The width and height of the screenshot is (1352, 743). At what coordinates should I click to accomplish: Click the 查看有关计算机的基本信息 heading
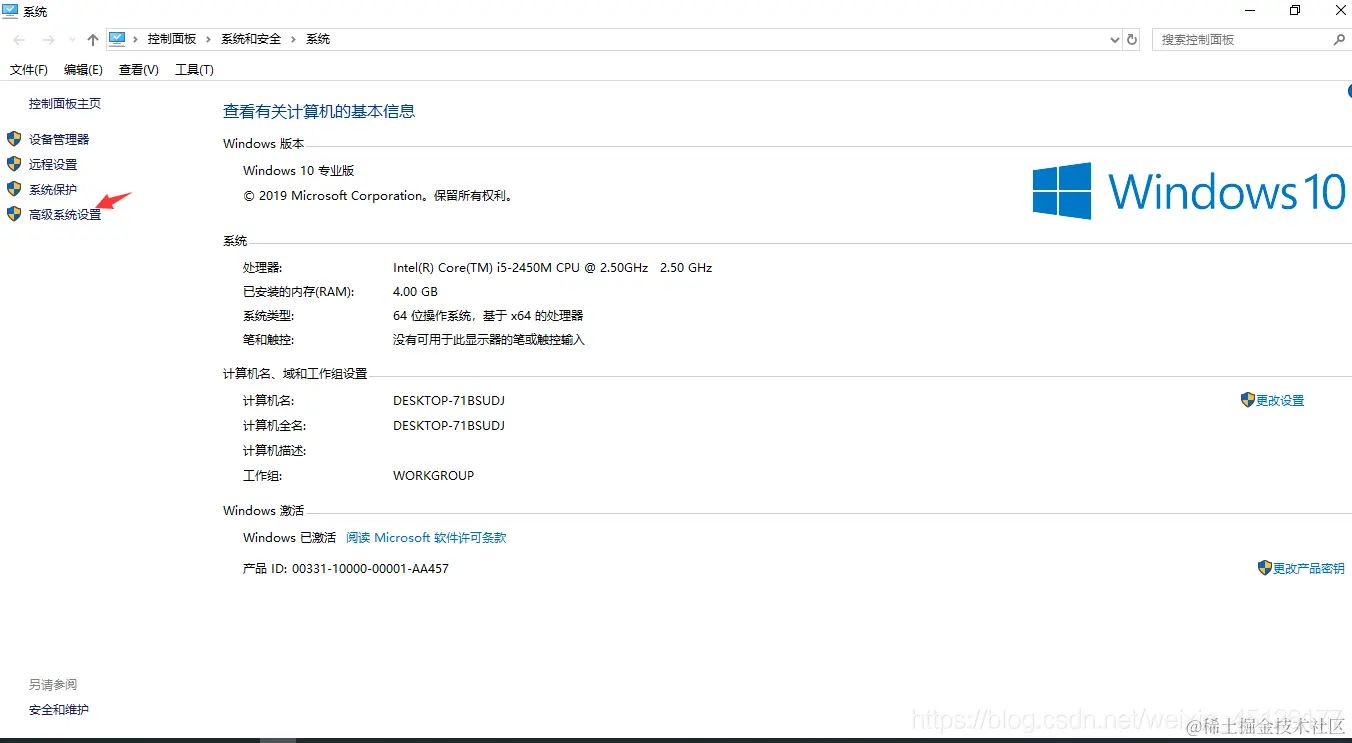[x=319, y=112]
